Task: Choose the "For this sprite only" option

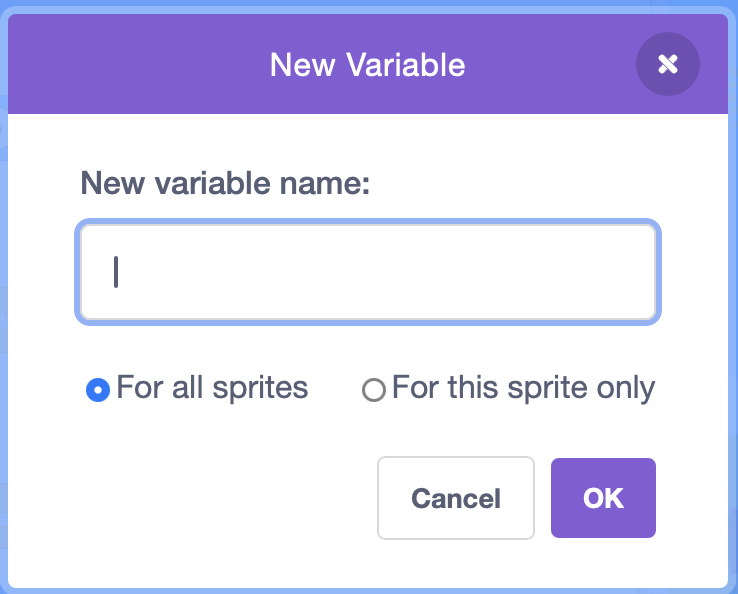Action: [x=373, y=390]
